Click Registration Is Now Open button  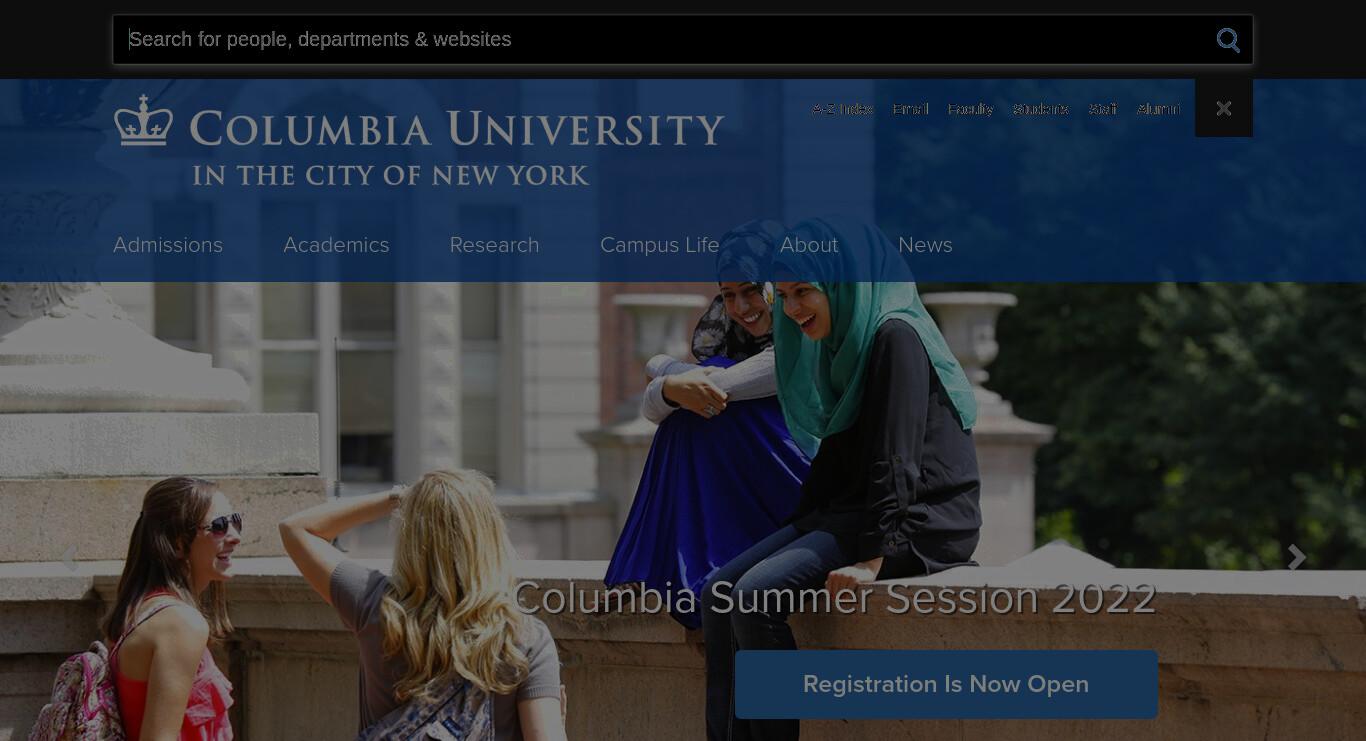[x=946, y=684]
